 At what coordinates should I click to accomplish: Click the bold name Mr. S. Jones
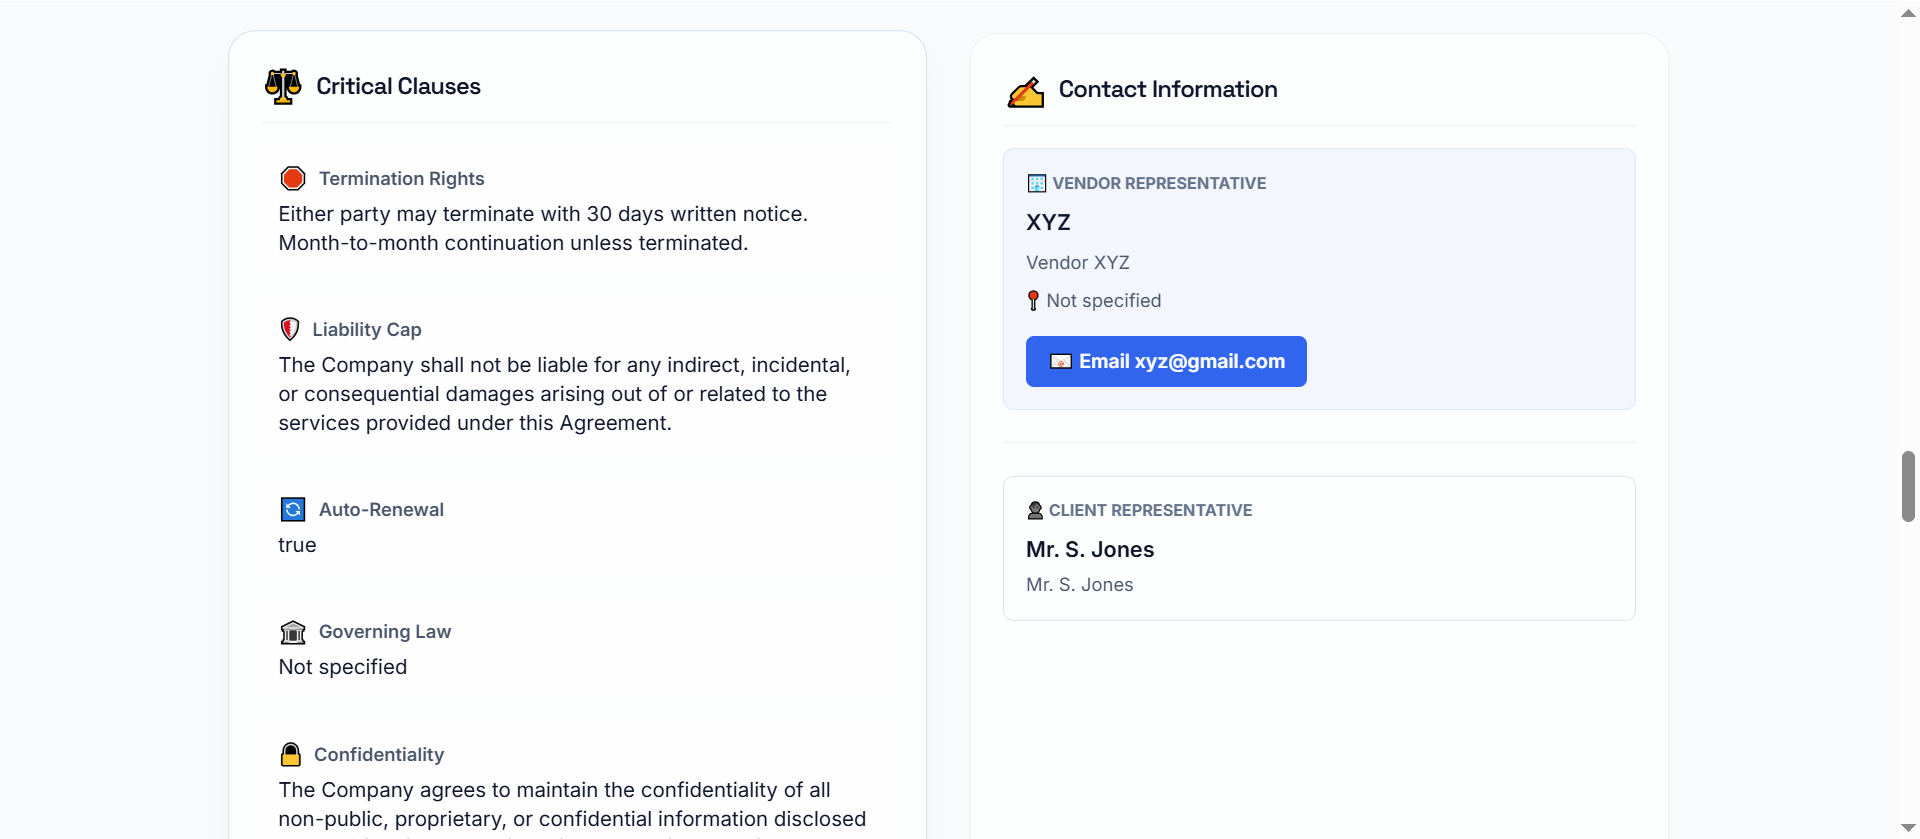[x=1090, y=549]
